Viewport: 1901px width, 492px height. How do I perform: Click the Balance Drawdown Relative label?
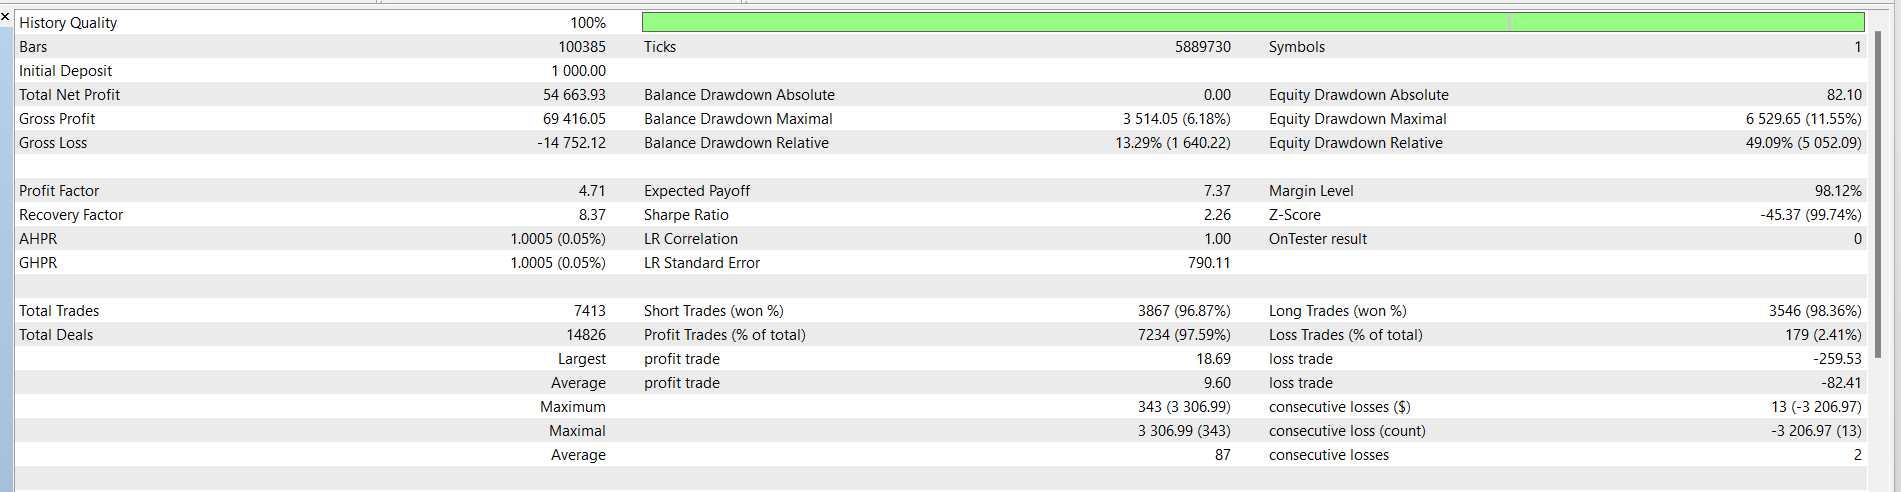coord(736,143)
